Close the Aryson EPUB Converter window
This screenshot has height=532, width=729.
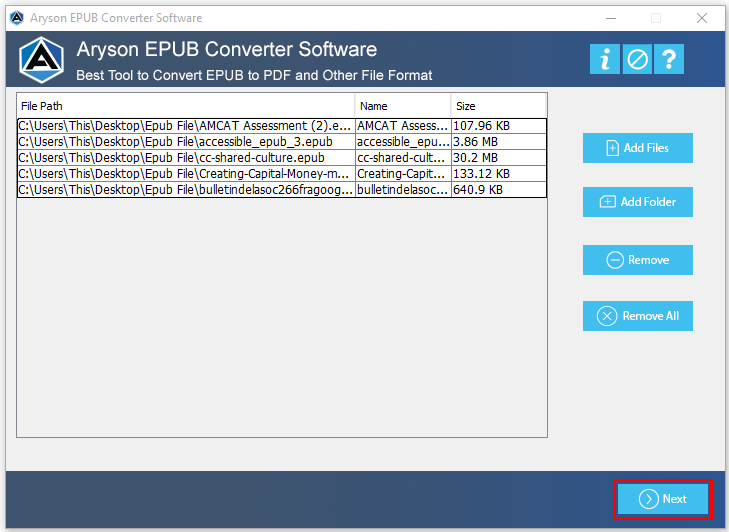coord(702,18)
